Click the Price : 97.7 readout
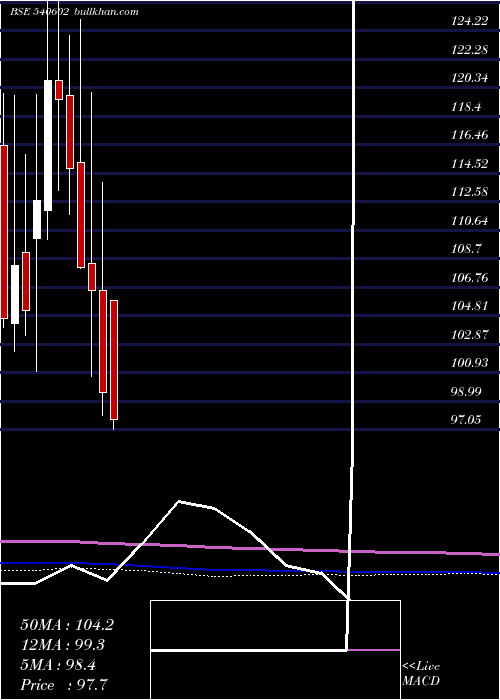Image resolution: width=500 pixels, height=700 pixels. tap(64, 685)
